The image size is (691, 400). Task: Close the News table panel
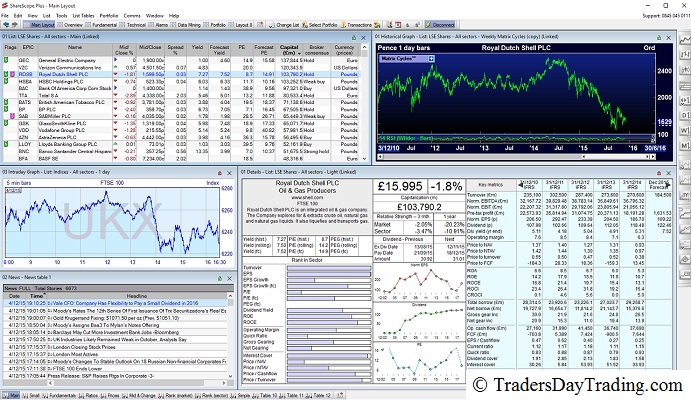[229, 278]
